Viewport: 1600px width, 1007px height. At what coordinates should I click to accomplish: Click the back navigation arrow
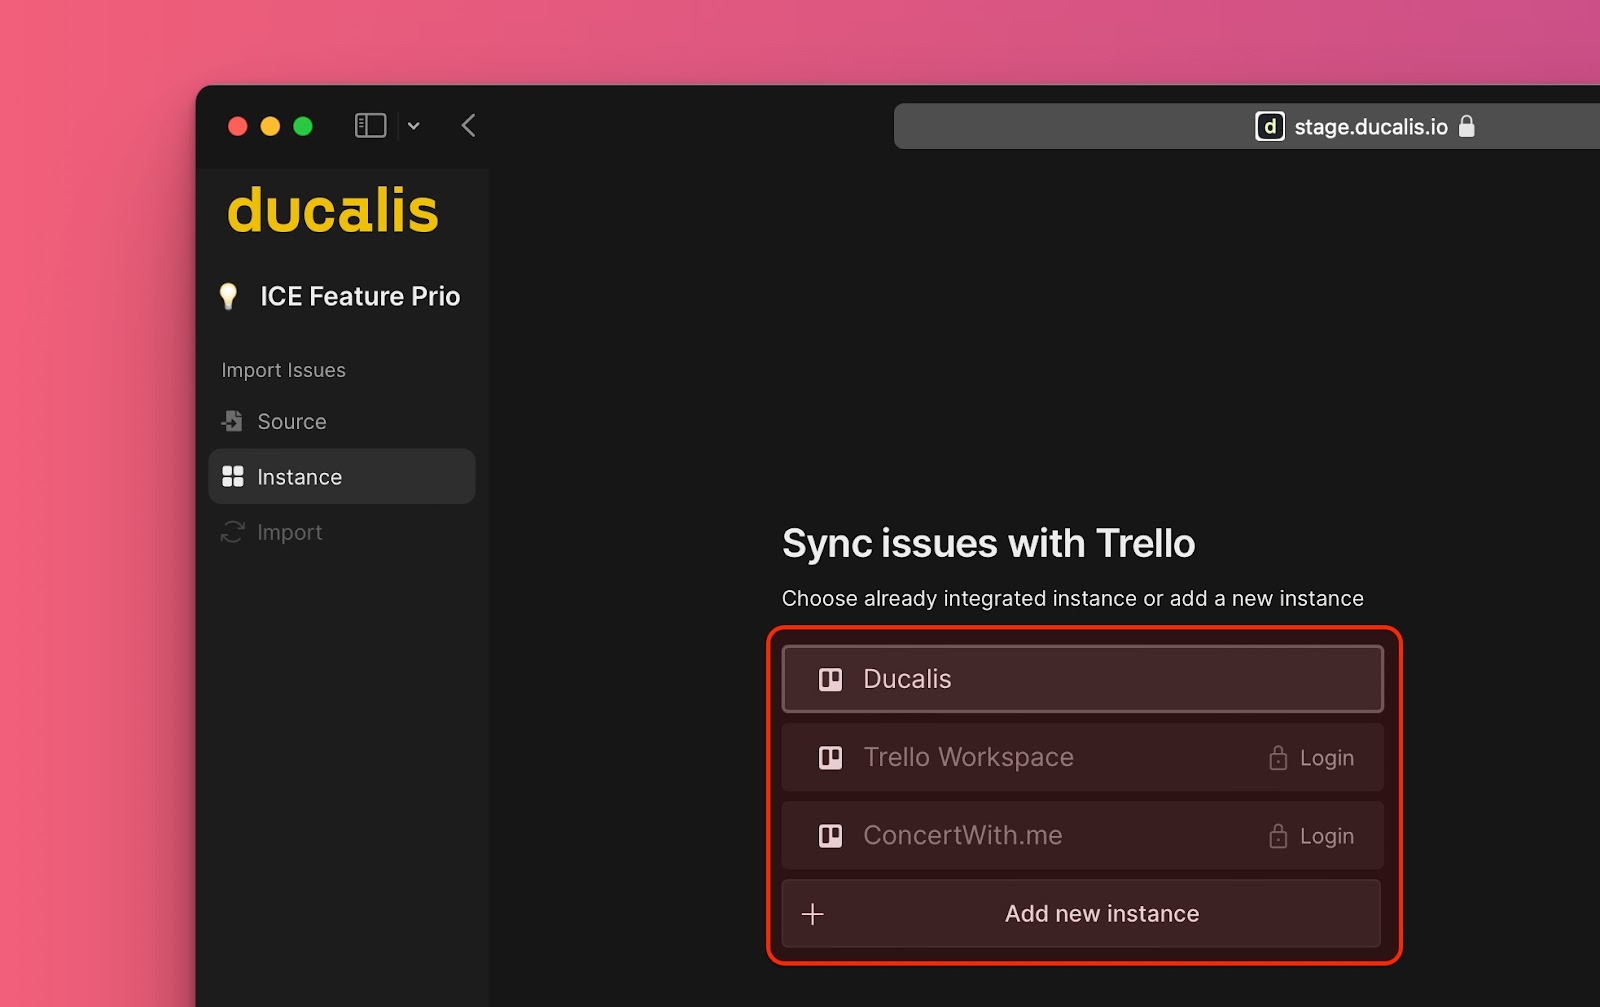(x=467, y=125)
